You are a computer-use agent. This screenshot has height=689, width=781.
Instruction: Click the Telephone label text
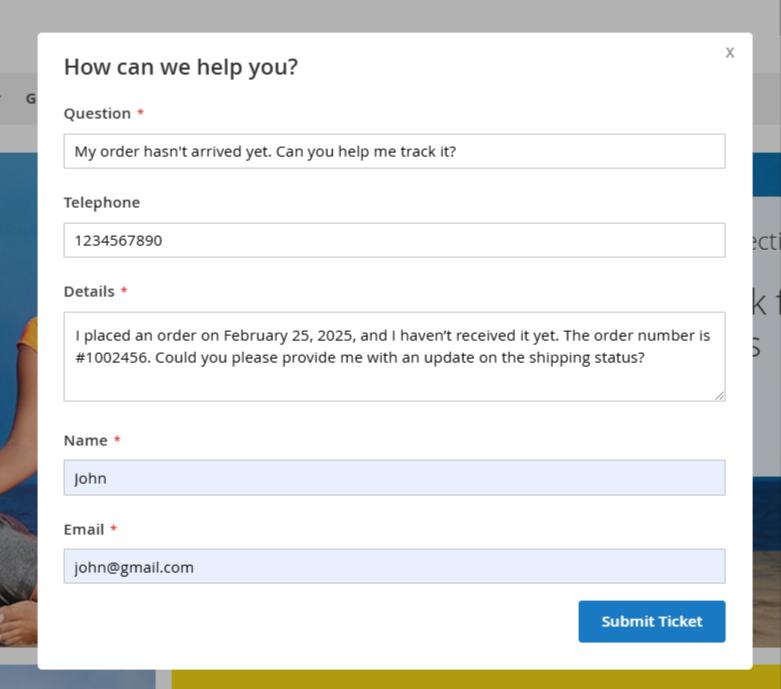point(102,202)
